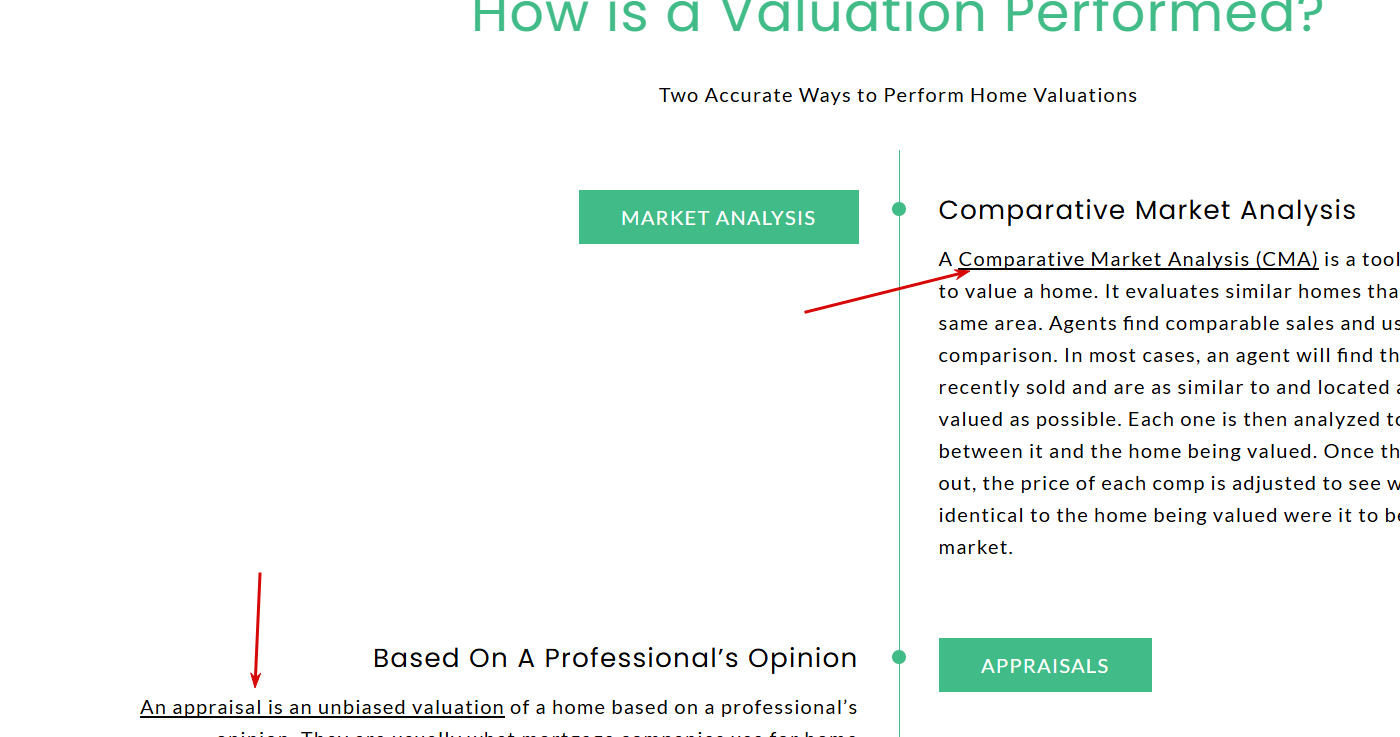Click the red arrow pointing at the appraisal link
The width and height of the screenshot is (1400, 737).
click(257, 630)
